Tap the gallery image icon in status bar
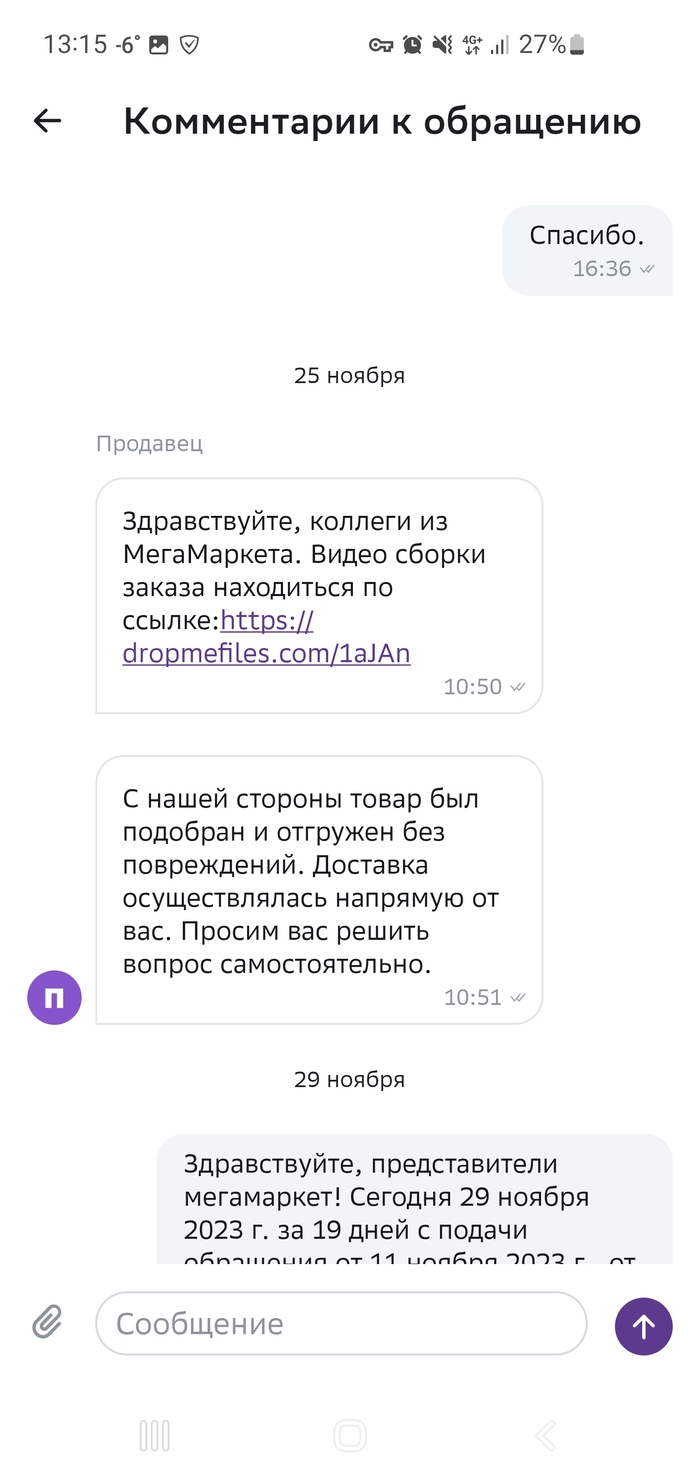 (x=158, y=45)
